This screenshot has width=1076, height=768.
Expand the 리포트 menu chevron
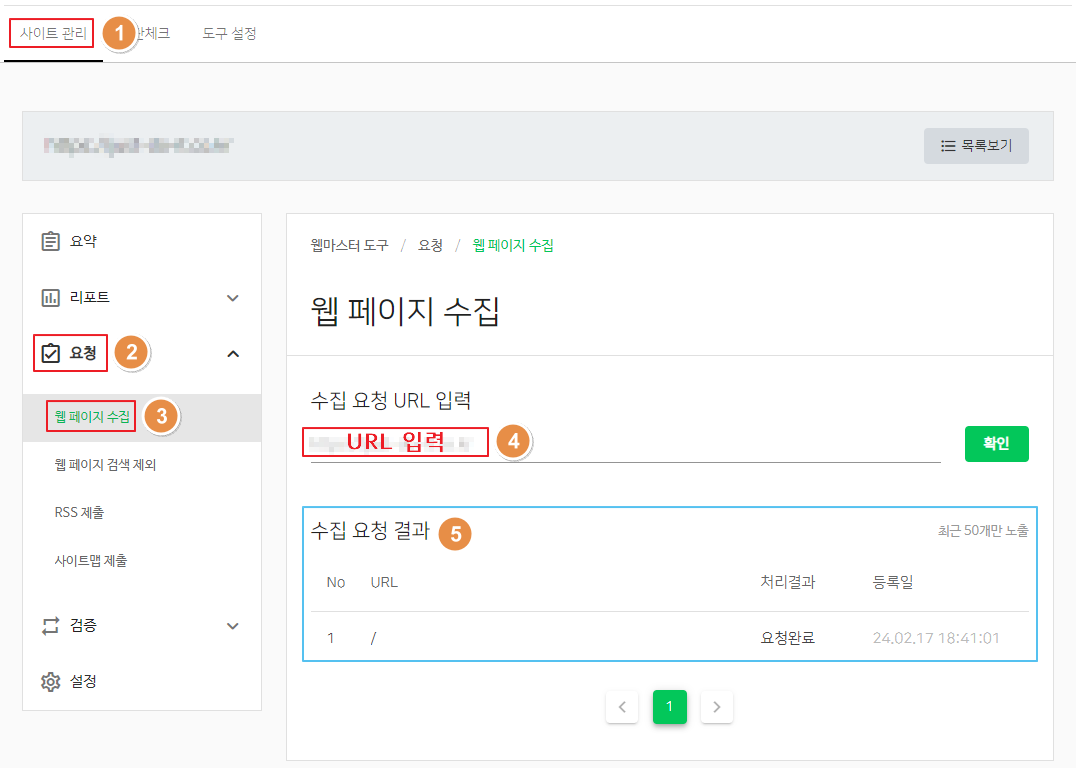[233, 297]
